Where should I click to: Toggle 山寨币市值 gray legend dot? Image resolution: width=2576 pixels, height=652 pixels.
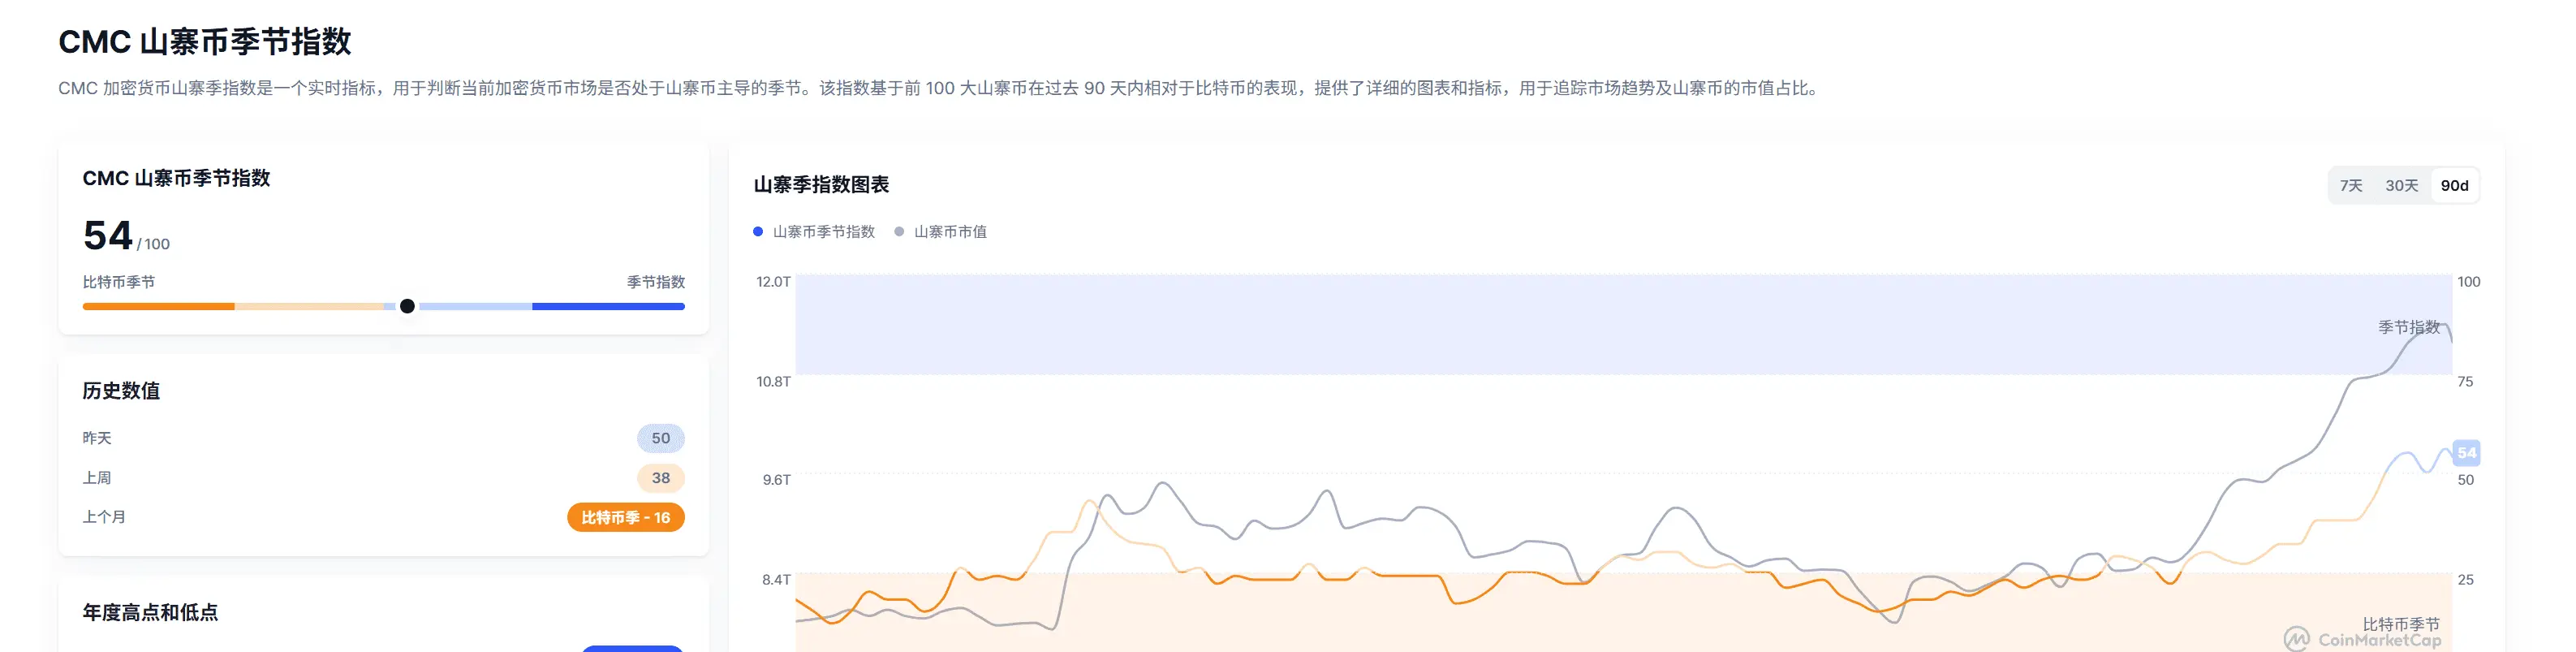[899, 232]
